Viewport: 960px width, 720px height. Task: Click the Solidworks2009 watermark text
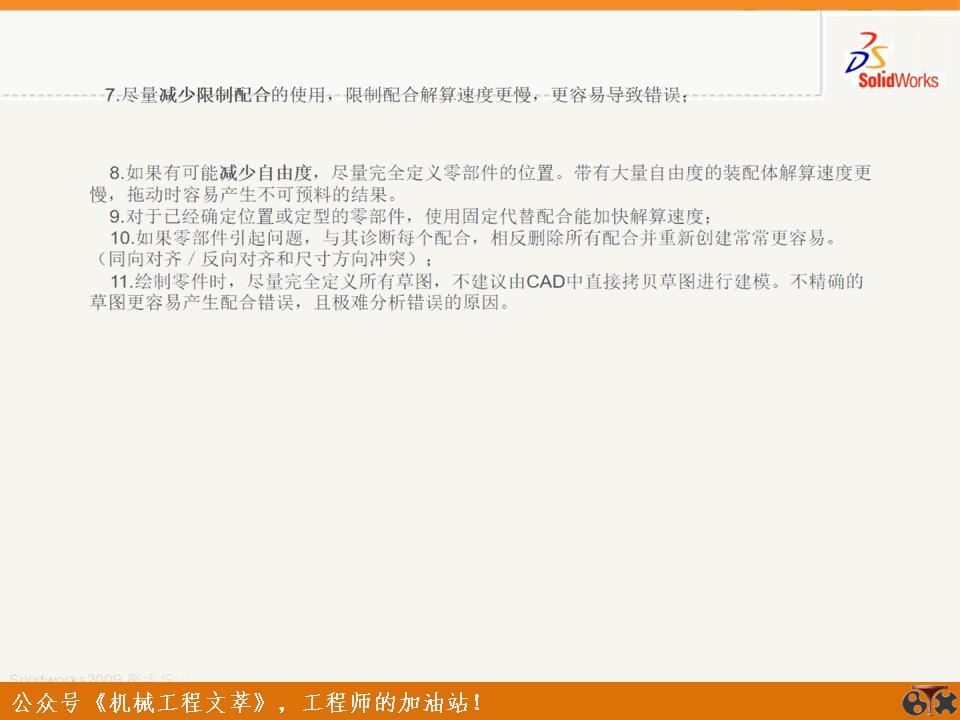70,675
